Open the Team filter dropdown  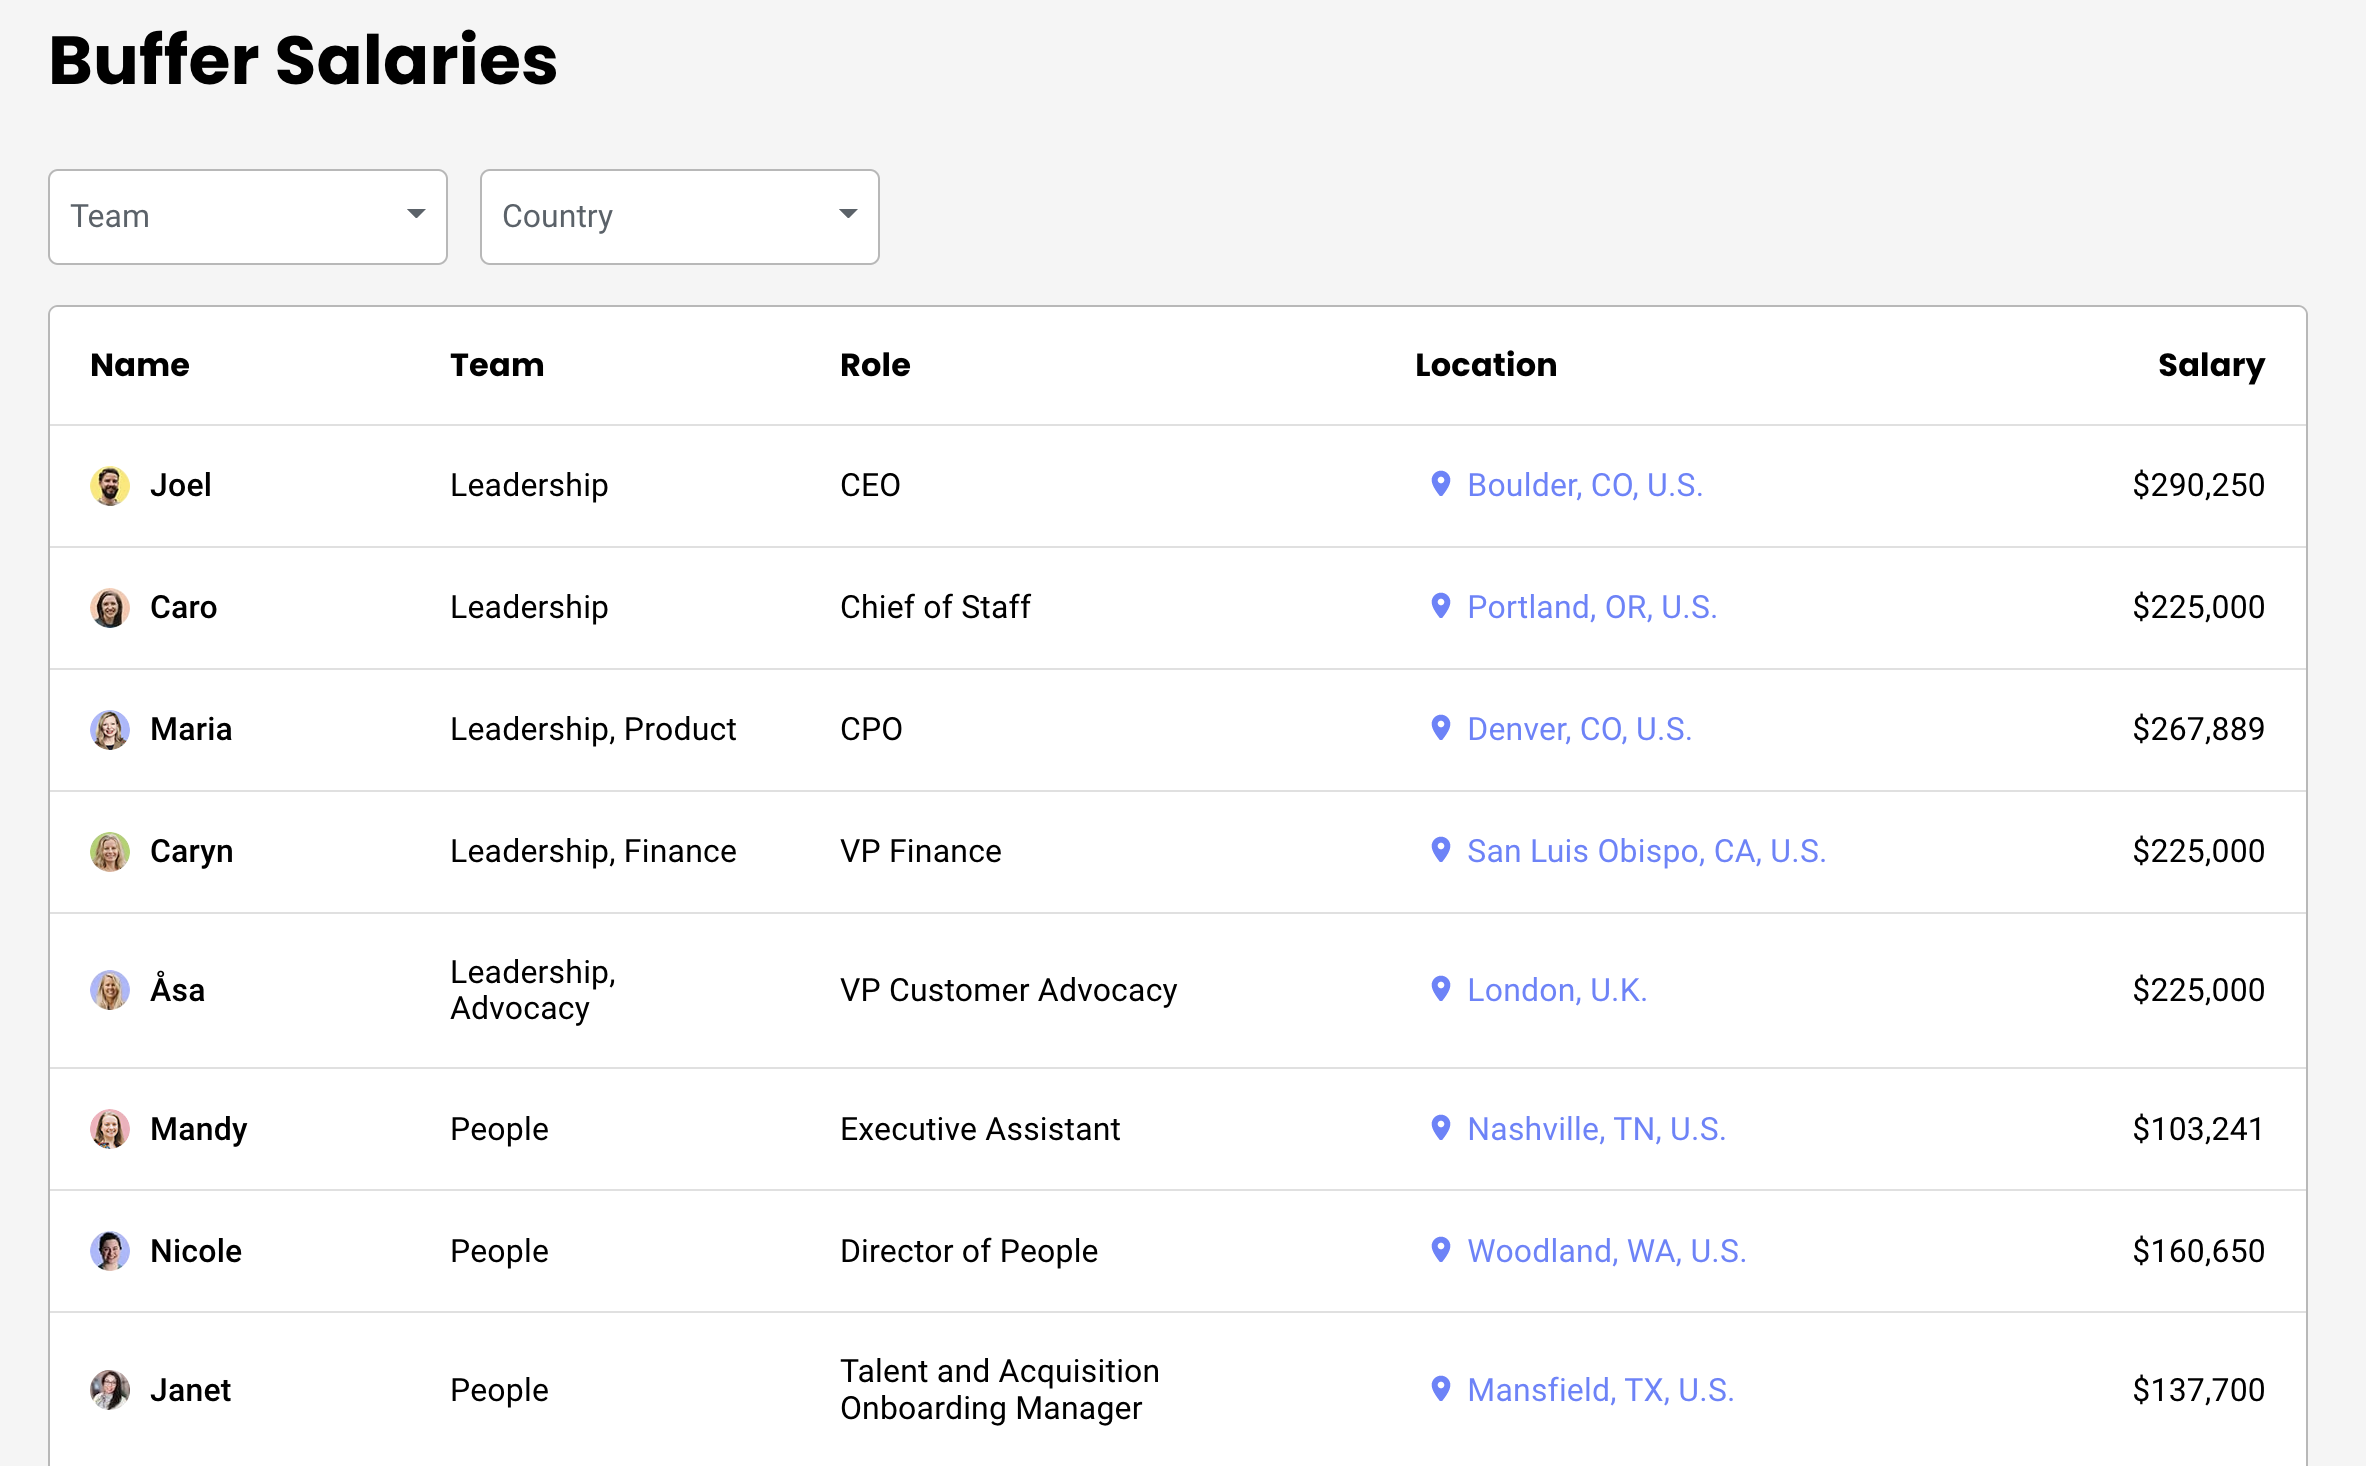pyautogui.click(x=247, y=217)
